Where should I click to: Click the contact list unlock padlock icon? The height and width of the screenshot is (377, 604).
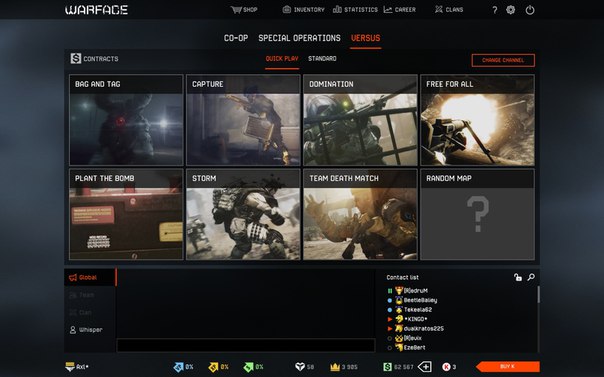518,277
